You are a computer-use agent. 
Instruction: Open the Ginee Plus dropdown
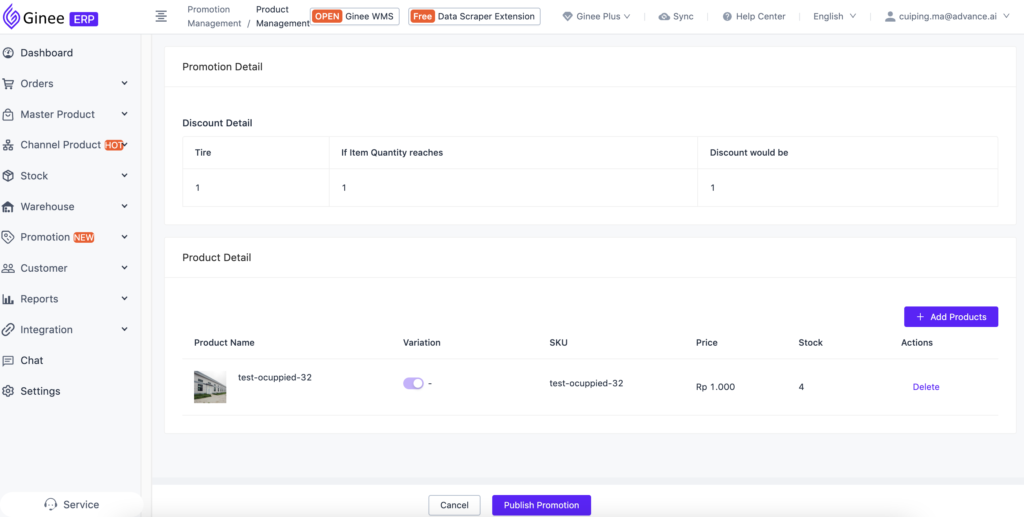coord(596,16)
